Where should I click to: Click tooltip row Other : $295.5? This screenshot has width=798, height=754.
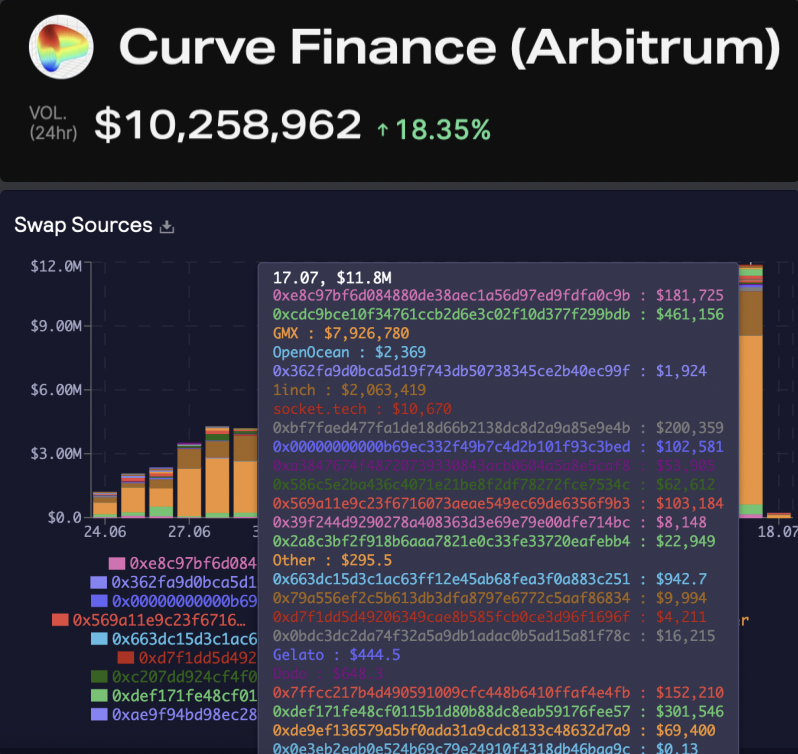pyautogui.click(x=332, y=560)
